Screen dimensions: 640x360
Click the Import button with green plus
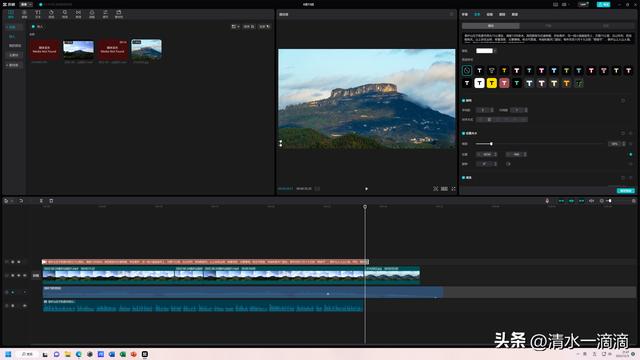37,27
